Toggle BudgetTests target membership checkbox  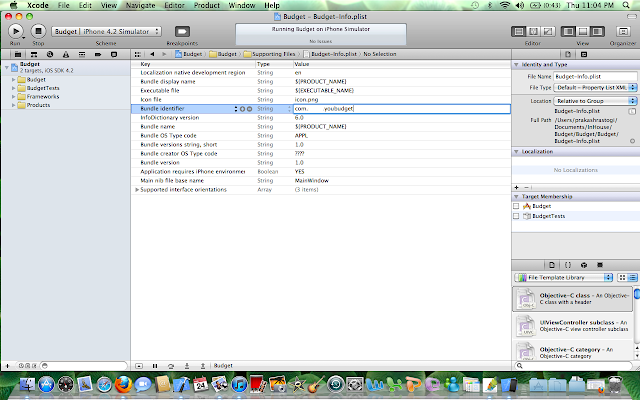[x=516, y=216]
